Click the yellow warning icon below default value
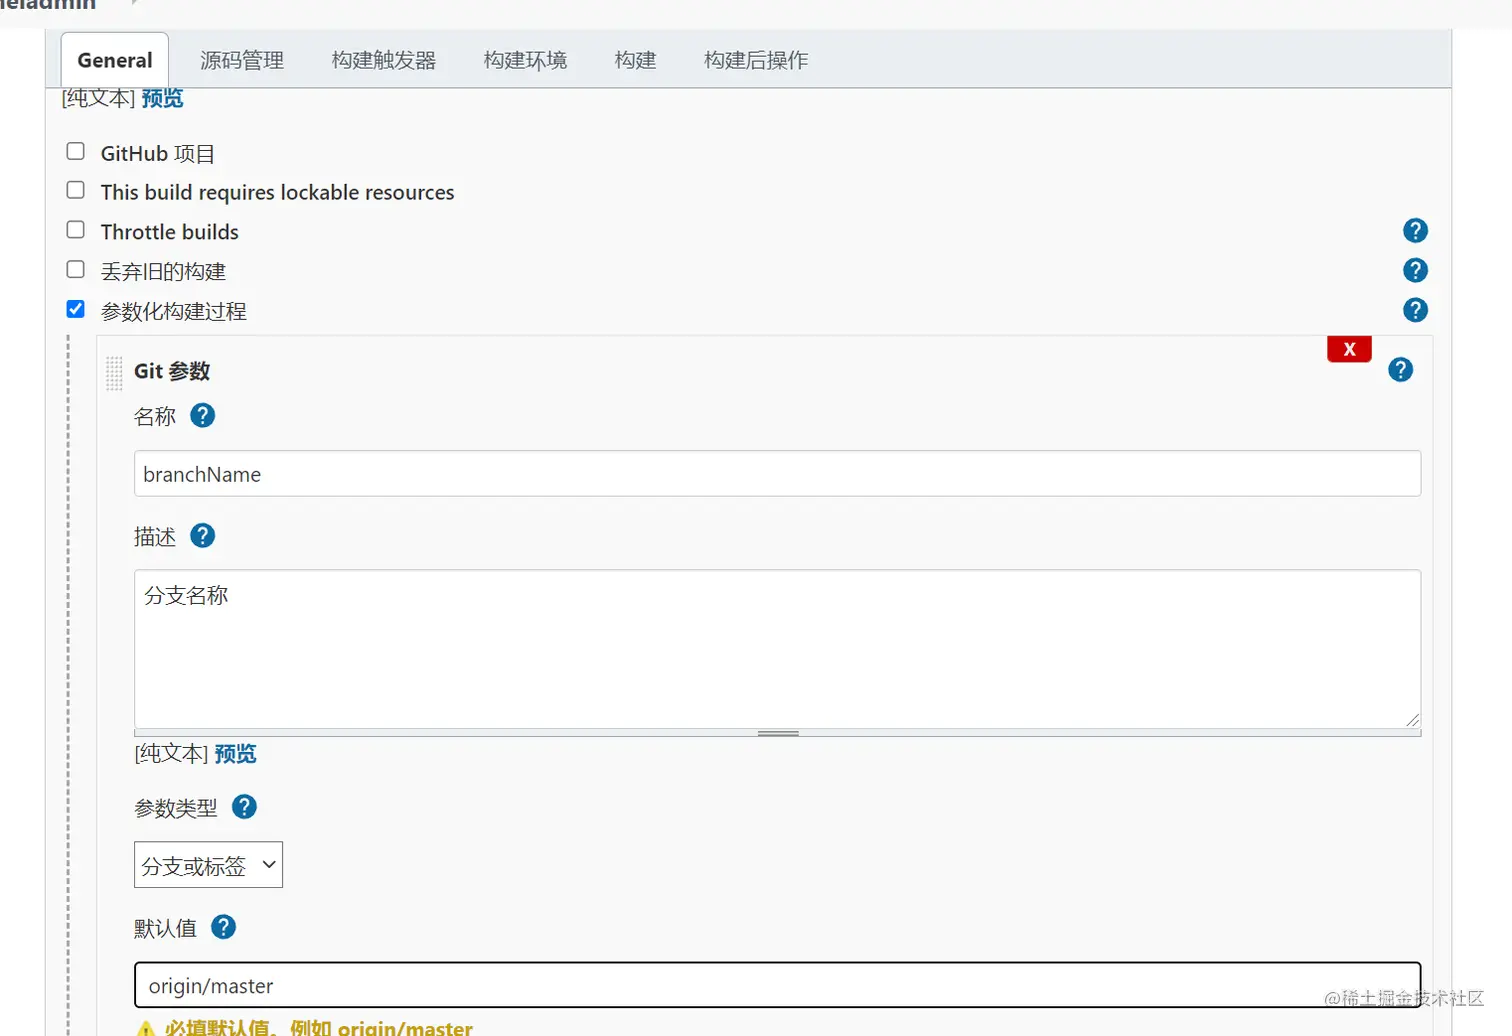 146,1028
